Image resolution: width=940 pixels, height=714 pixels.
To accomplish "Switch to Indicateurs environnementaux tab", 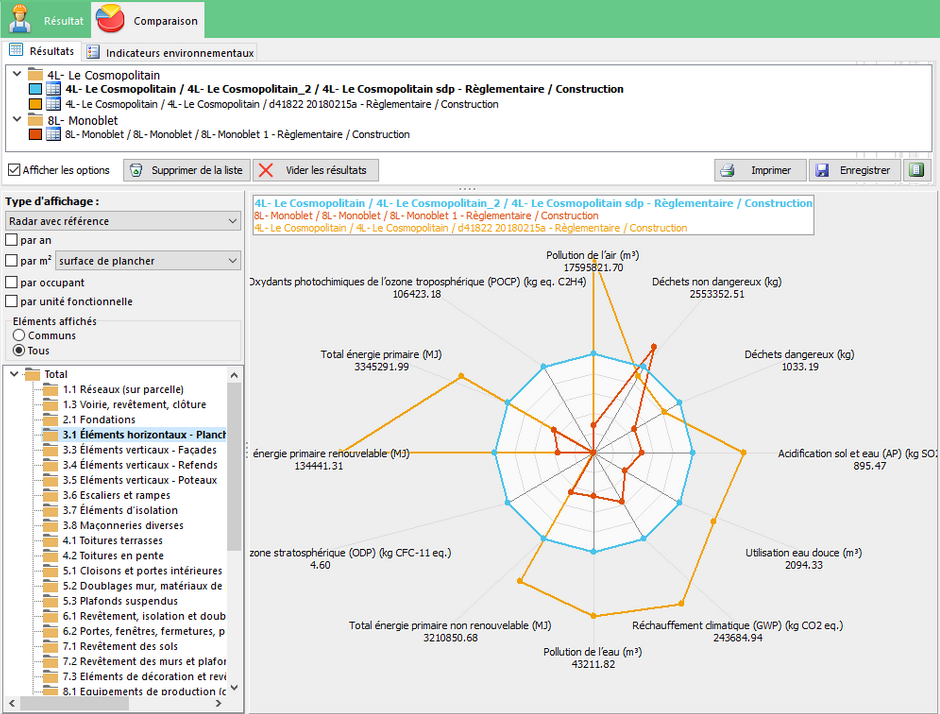I will (171, 53).
